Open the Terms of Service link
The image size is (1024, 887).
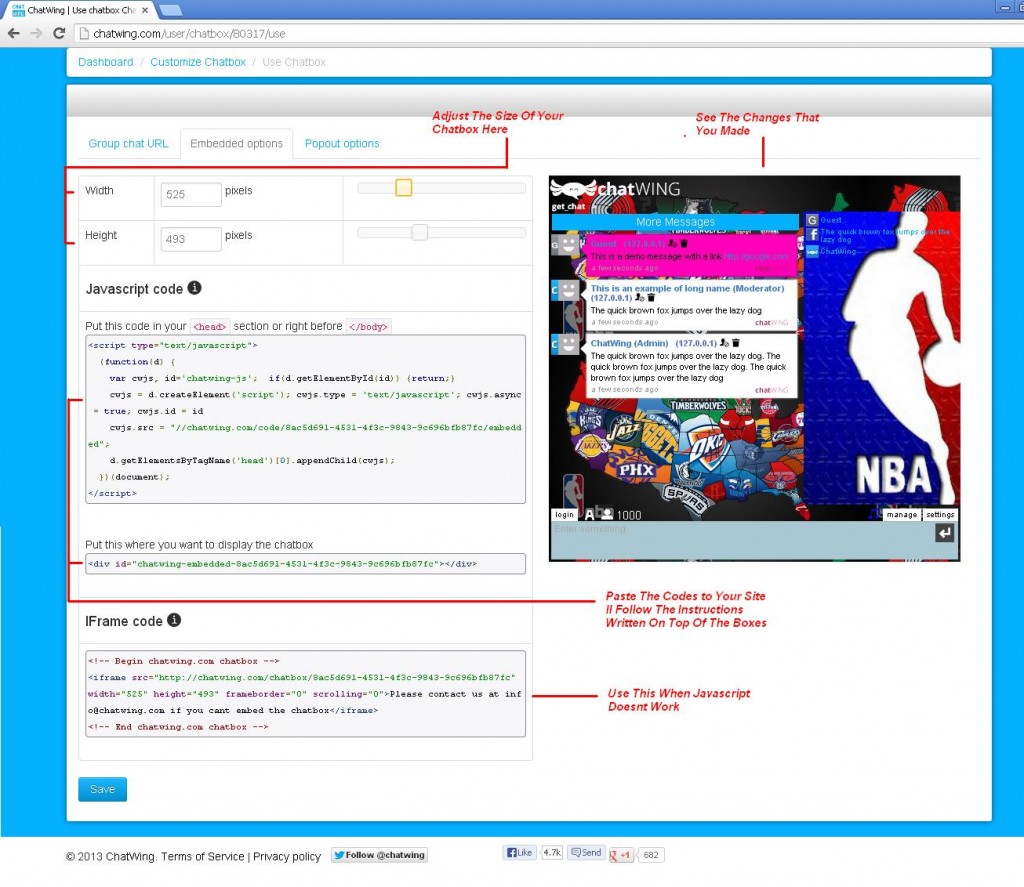pyautogui.click(x=202, y=856)
